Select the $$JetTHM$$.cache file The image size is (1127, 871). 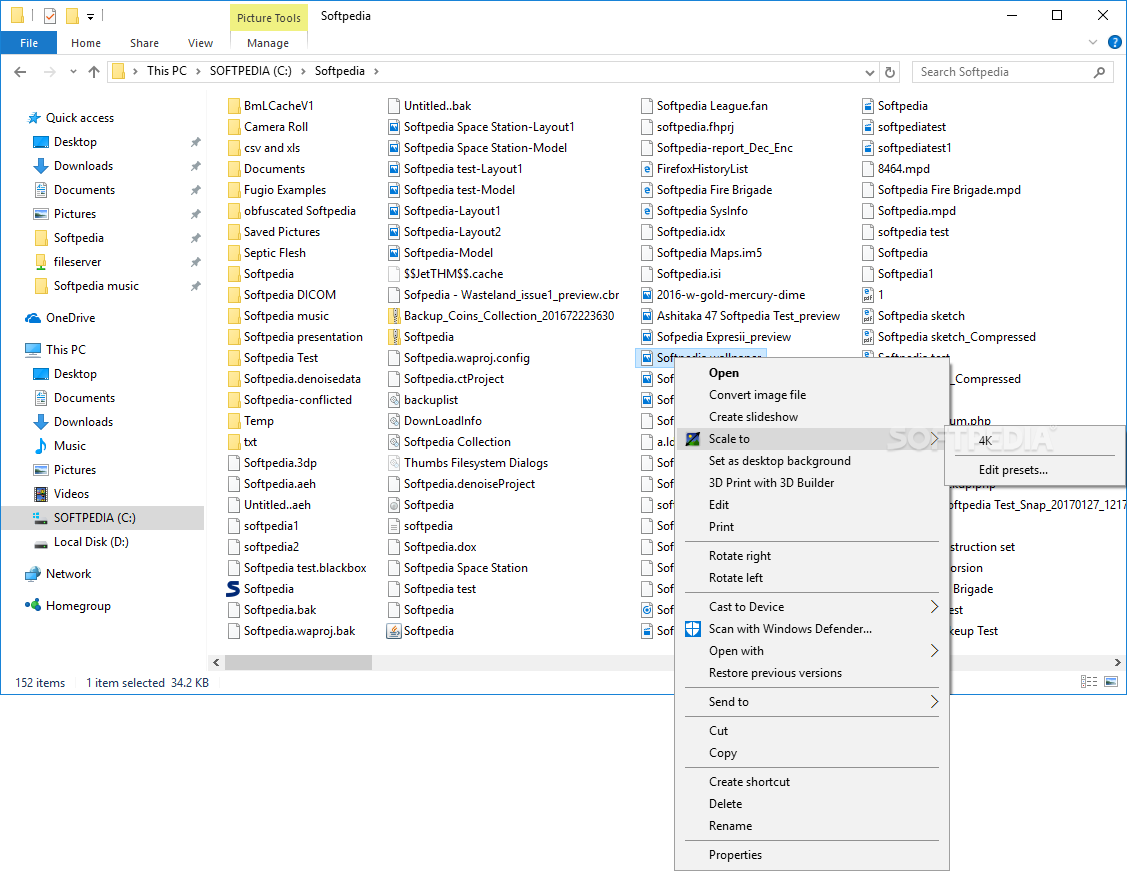(445, 274)
